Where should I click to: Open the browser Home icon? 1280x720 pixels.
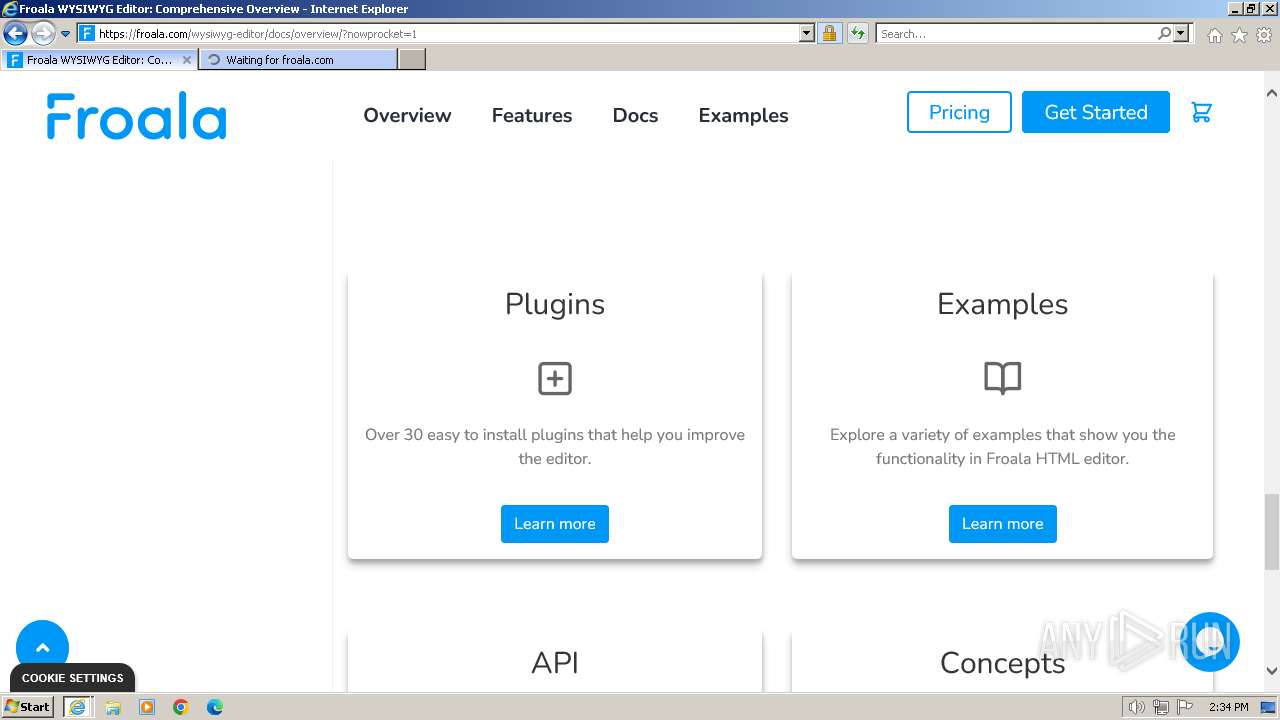pyautogui.click(x=1214, y=35)
